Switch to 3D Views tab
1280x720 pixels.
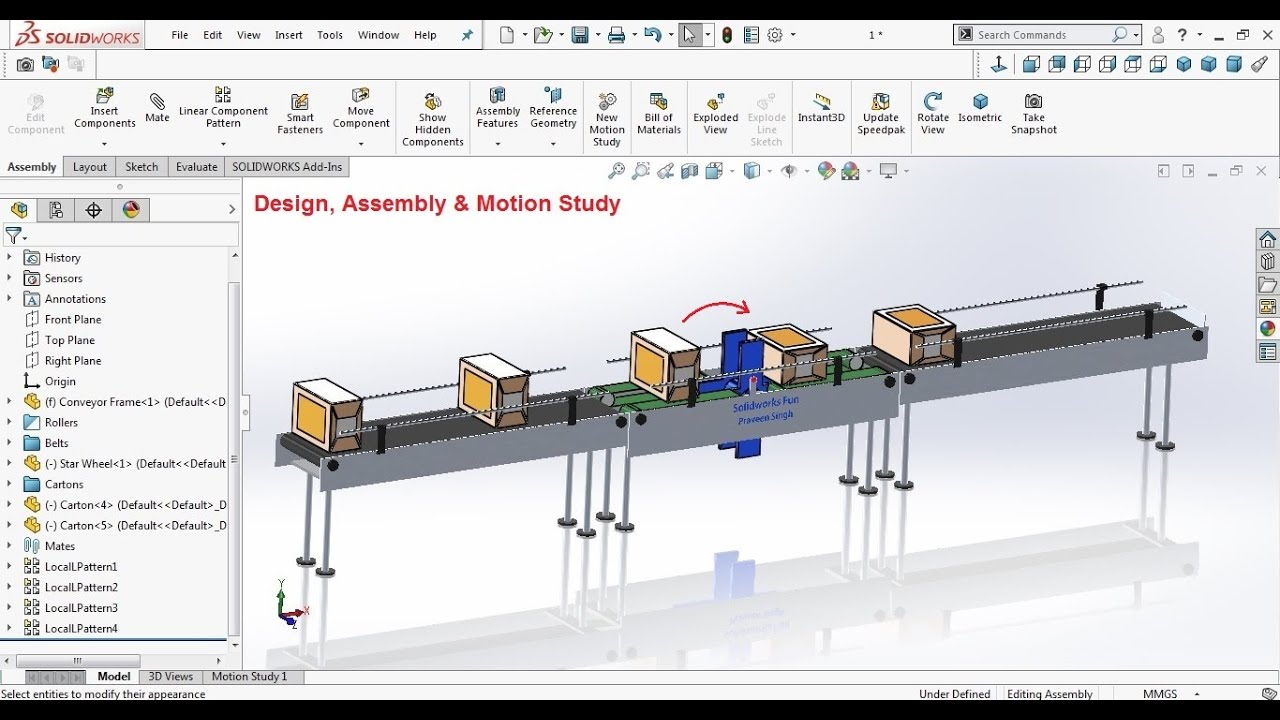[171, 677]
